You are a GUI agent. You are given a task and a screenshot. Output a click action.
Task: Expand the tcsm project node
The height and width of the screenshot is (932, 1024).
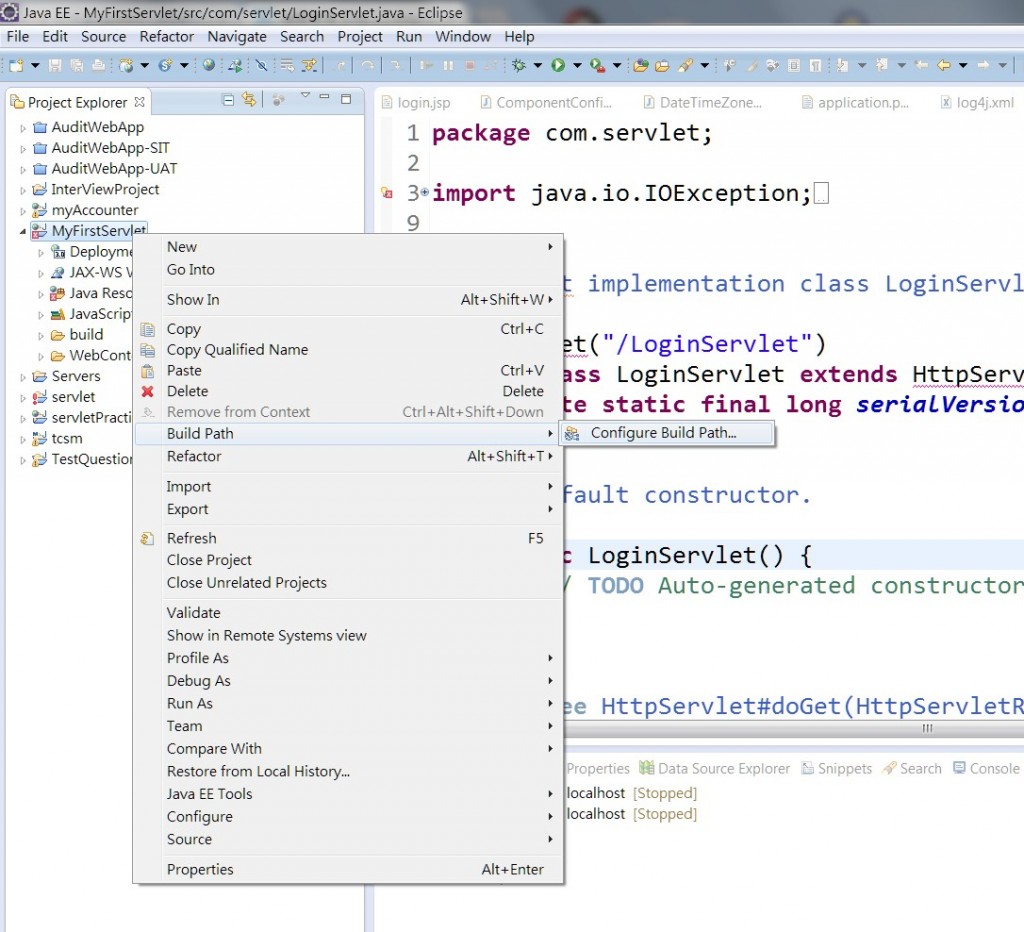(x=23, y=440)
